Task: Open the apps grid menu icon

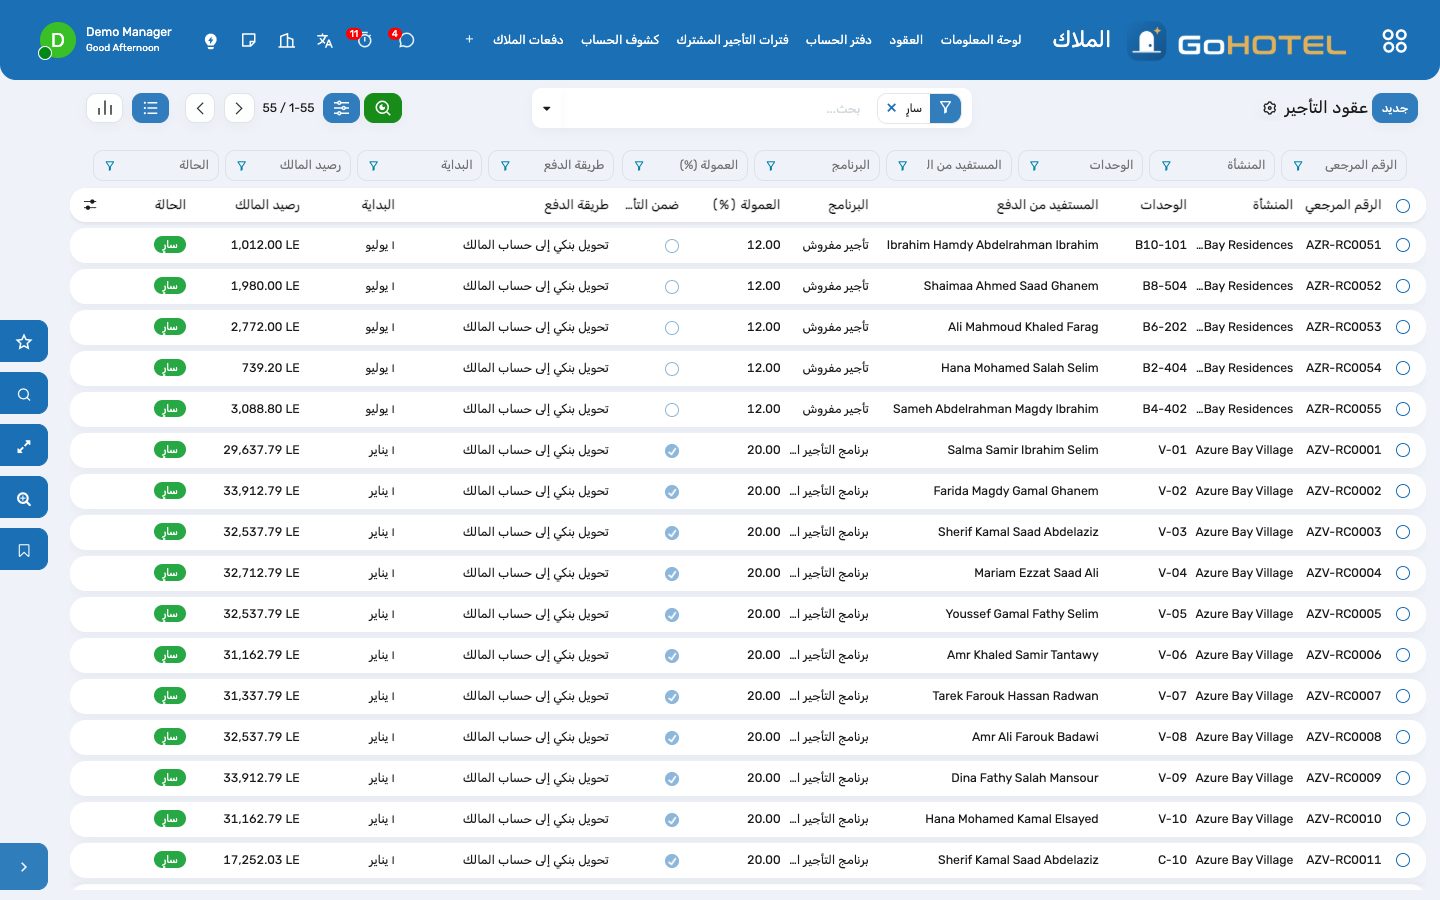Action: 1394,41
